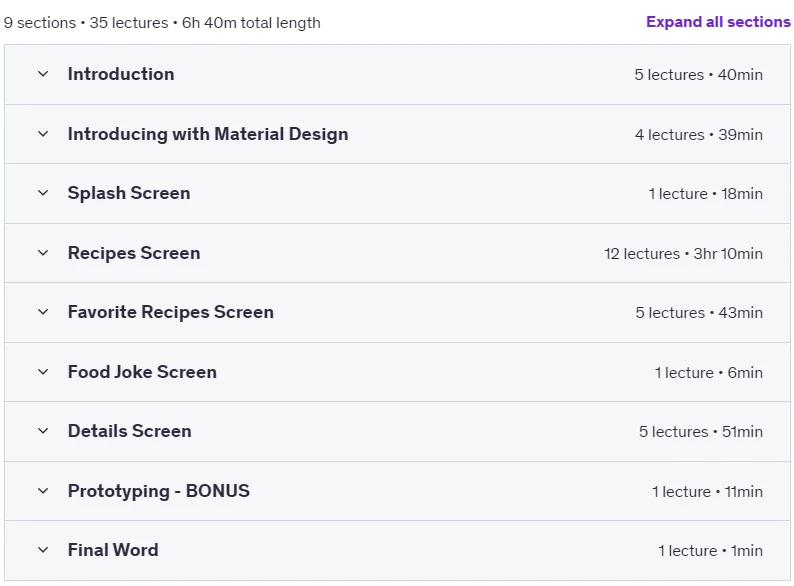Click the 12 lectures 3hr 10min label
Viewport: 794px width, 586px height.
click(x=683, y=253)
